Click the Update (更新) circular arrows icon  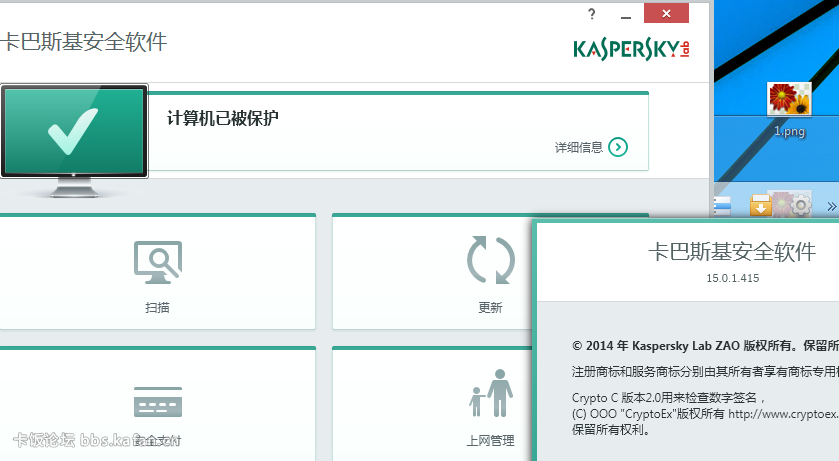point(491,260)
